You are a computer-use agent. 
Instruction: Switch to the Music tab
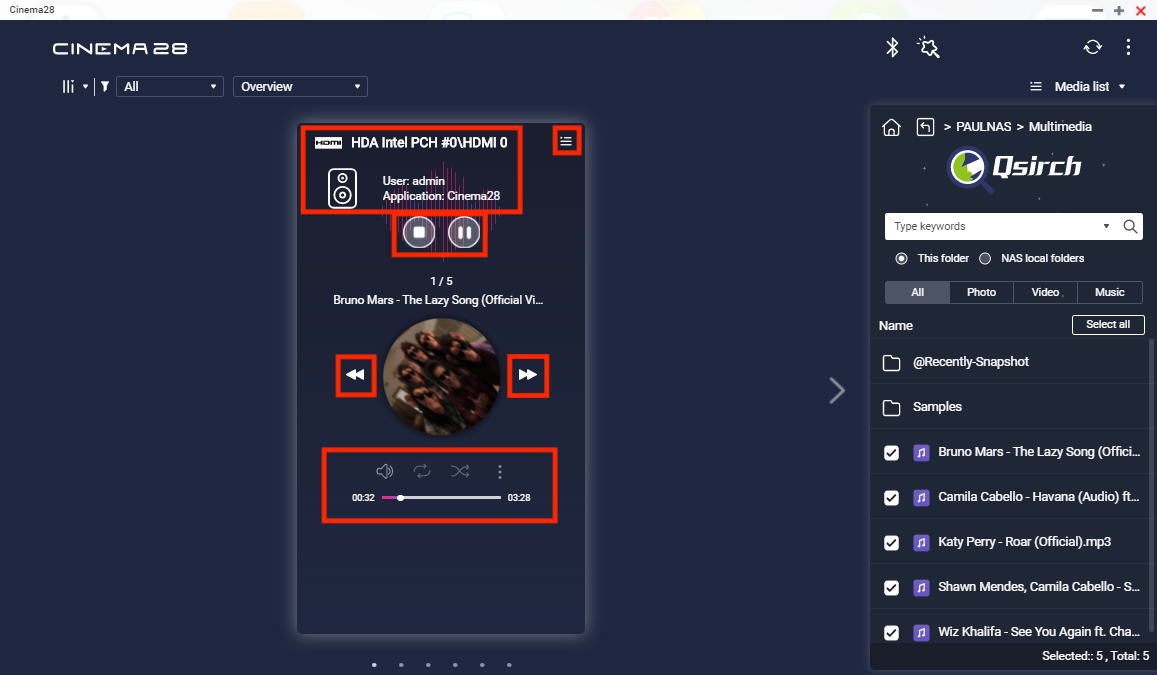pyautogui.click(x=1109, y=292)
